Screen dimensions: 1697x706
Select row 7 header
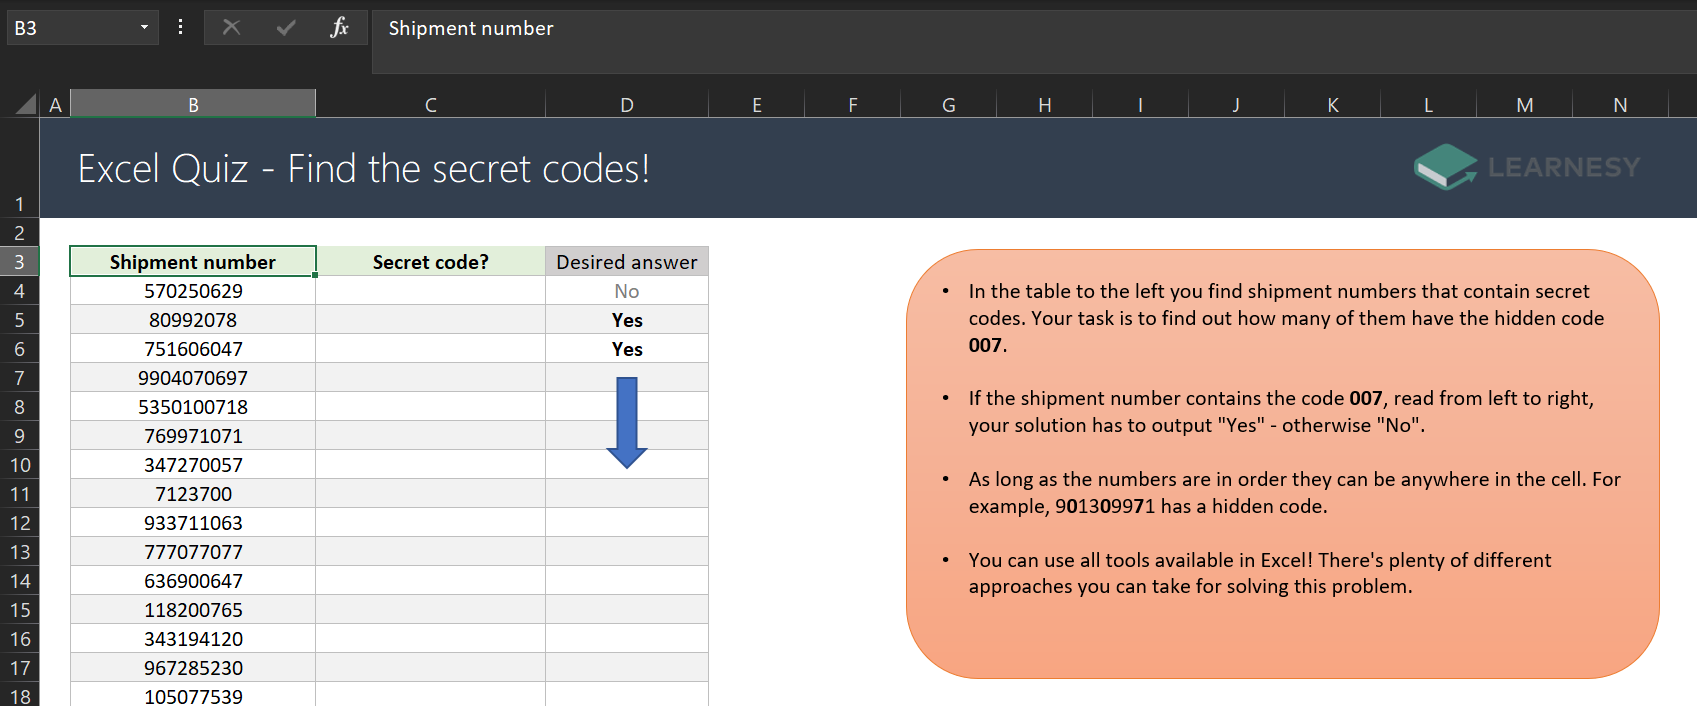(19, 378)
